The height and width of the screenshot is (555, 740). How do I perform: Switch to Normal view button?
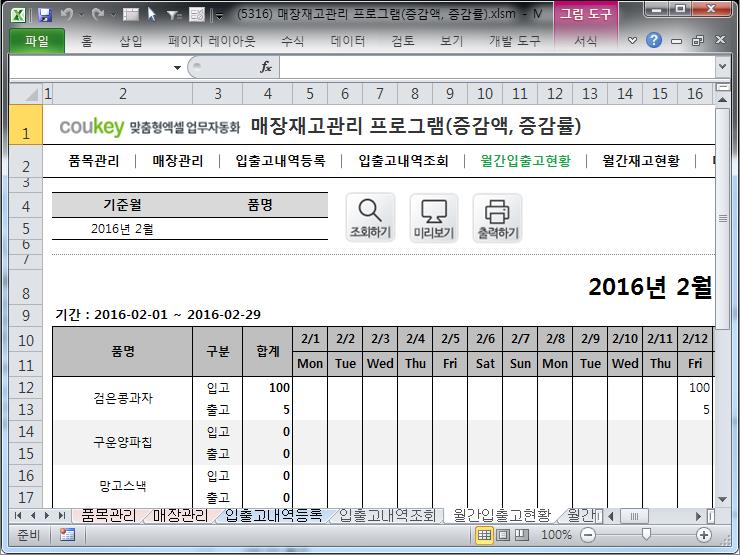484,535
